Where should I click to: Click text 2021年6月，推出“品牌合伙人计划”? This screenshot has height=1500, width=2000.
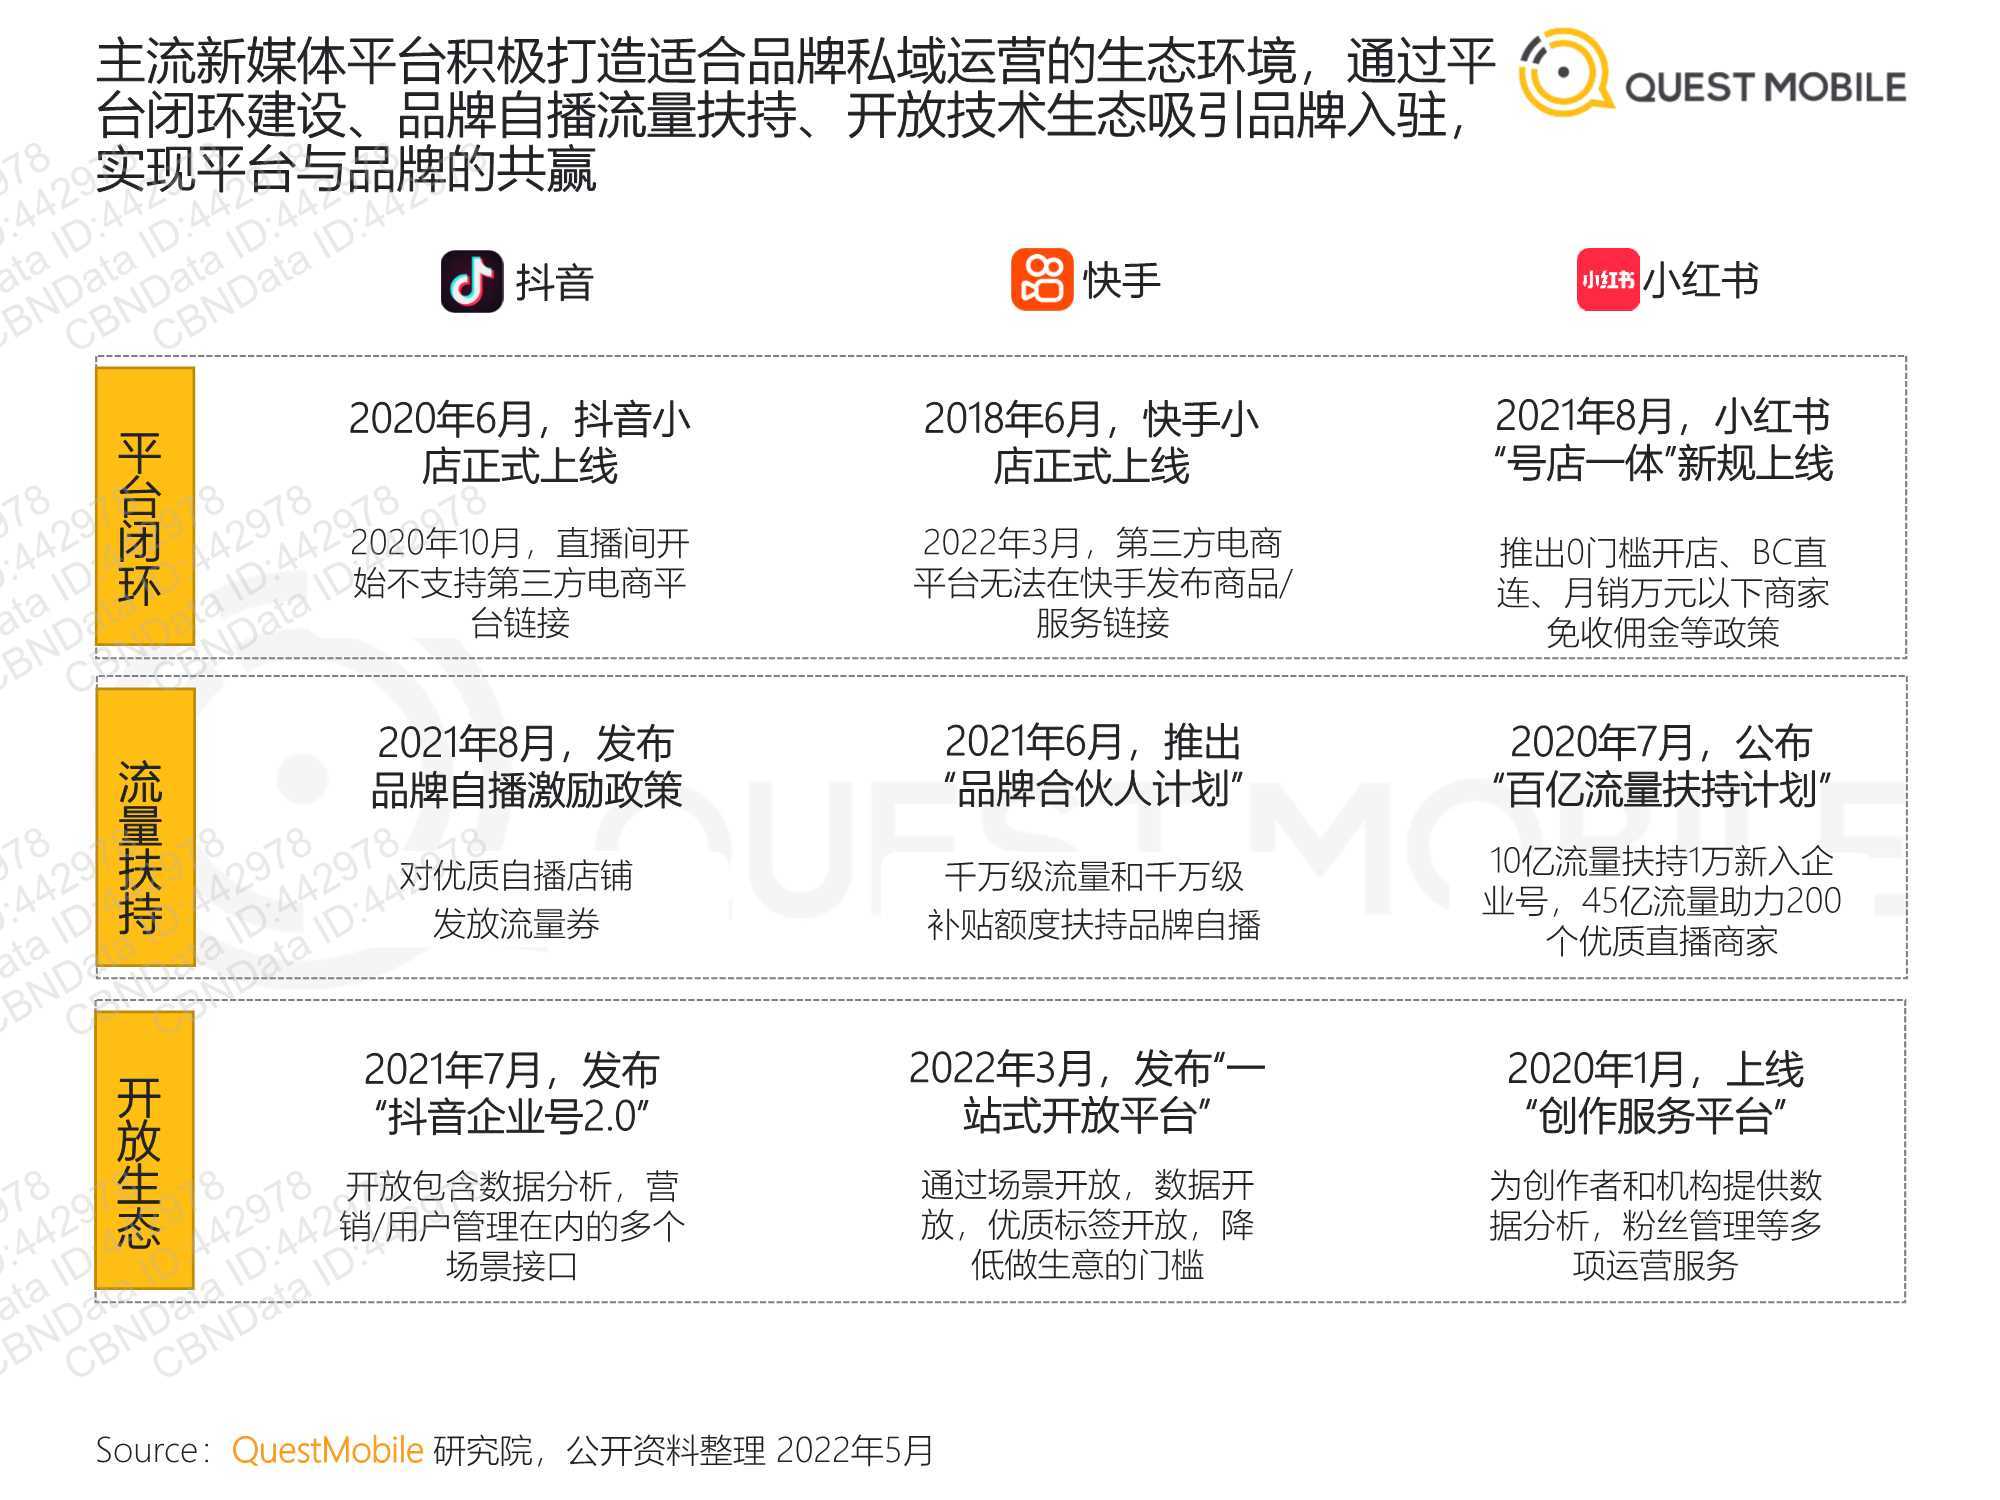[1093, 765]
